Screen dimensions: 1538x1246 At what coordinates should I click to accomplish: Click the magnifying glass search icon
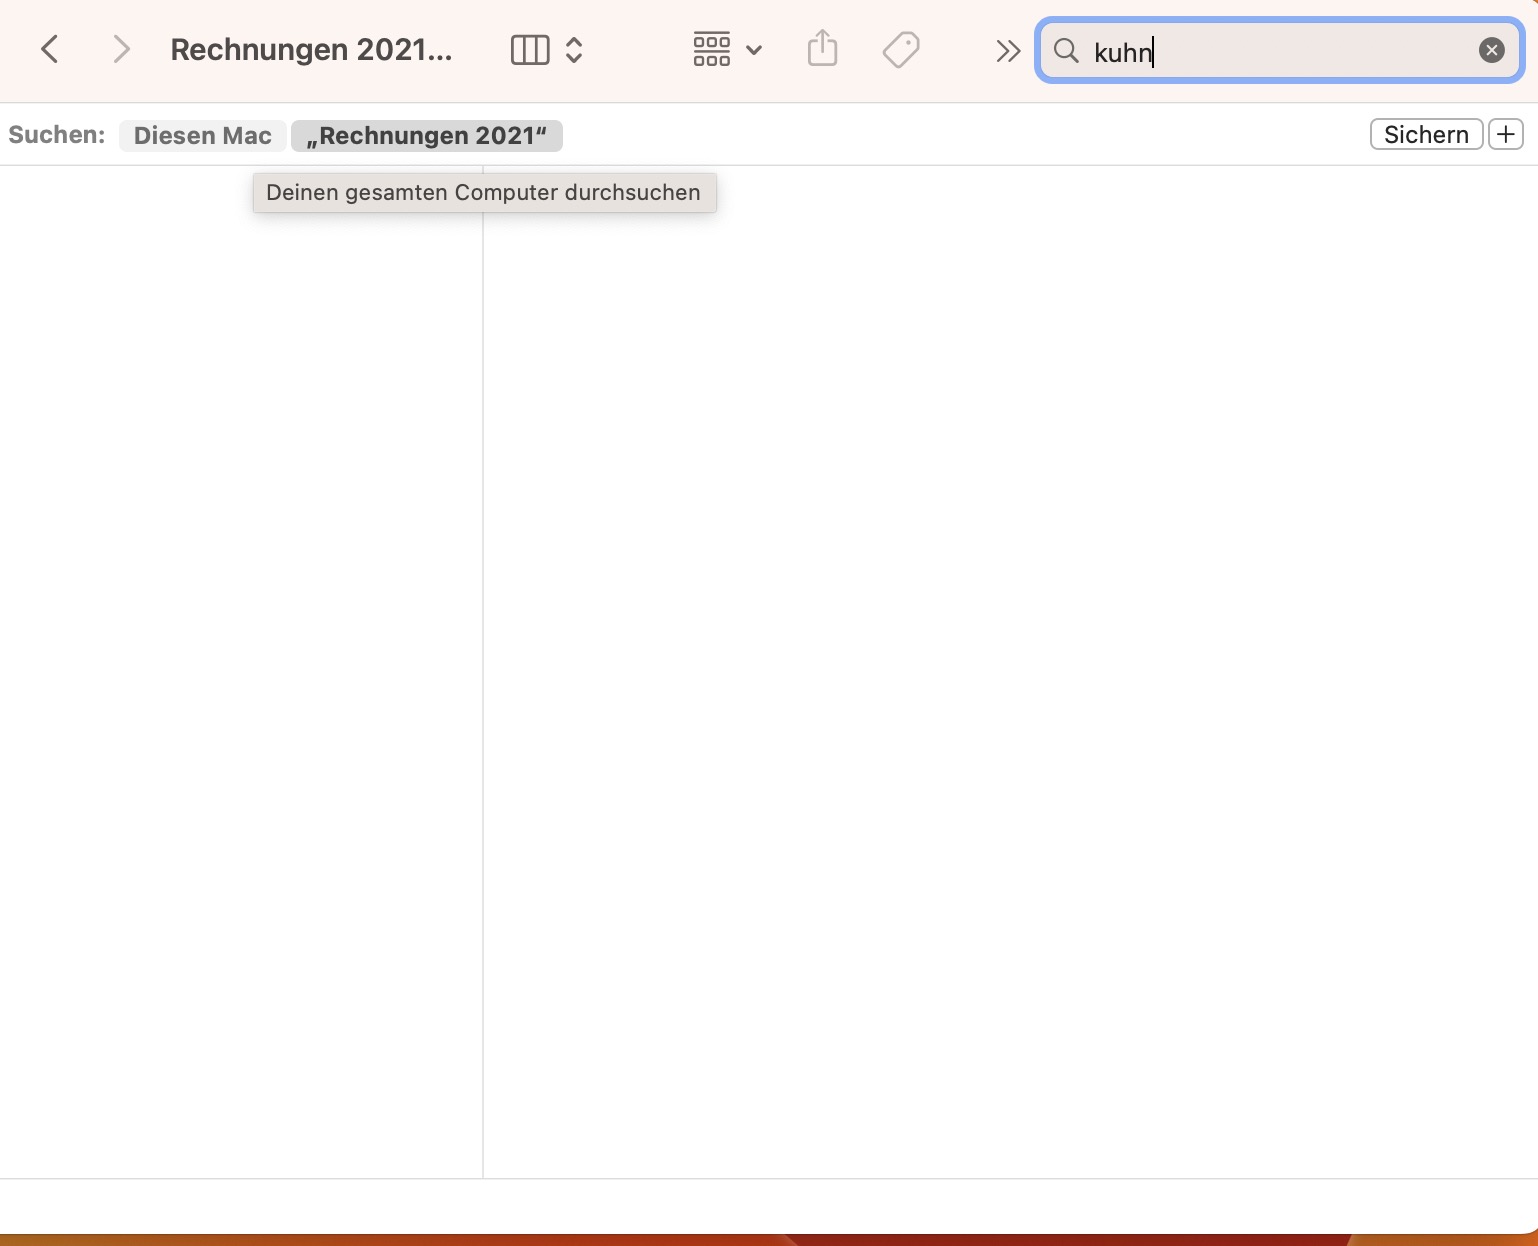click(1066, 51)
